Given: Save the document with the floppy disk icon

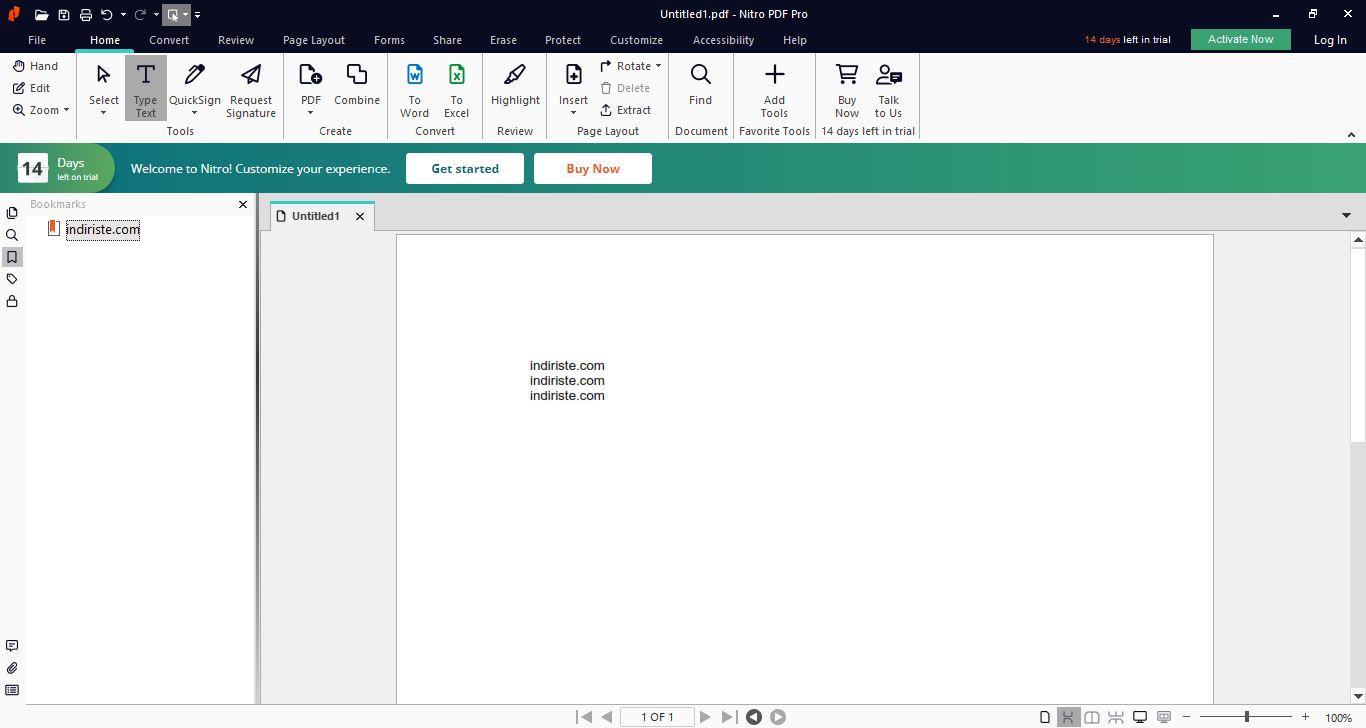Looking at the screenshot, I should pos(64,14).
